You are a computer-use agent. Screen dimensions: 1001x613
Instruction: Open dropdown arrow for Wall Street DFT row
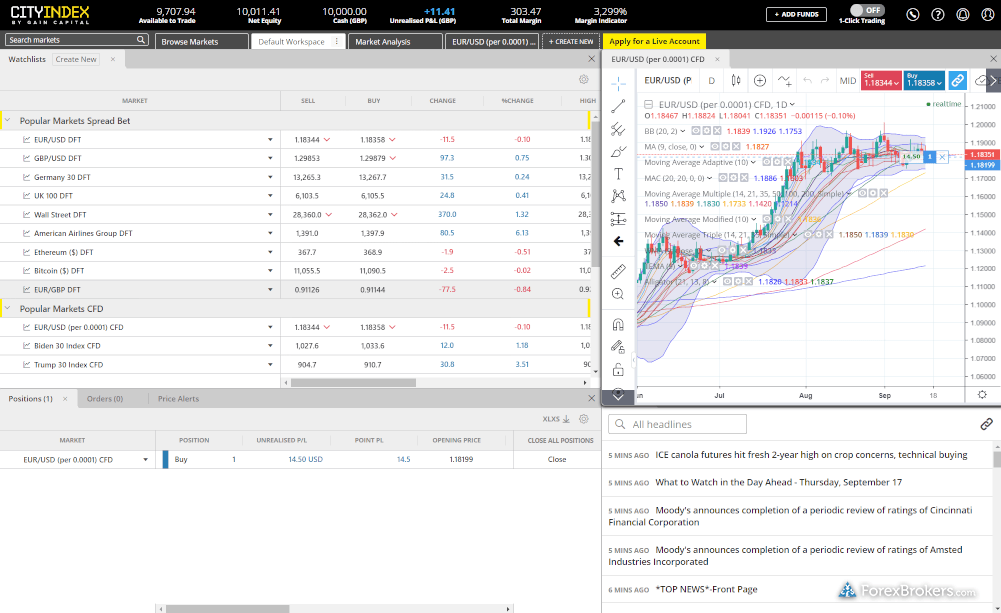pyautogui.click(x=270, y=215)
